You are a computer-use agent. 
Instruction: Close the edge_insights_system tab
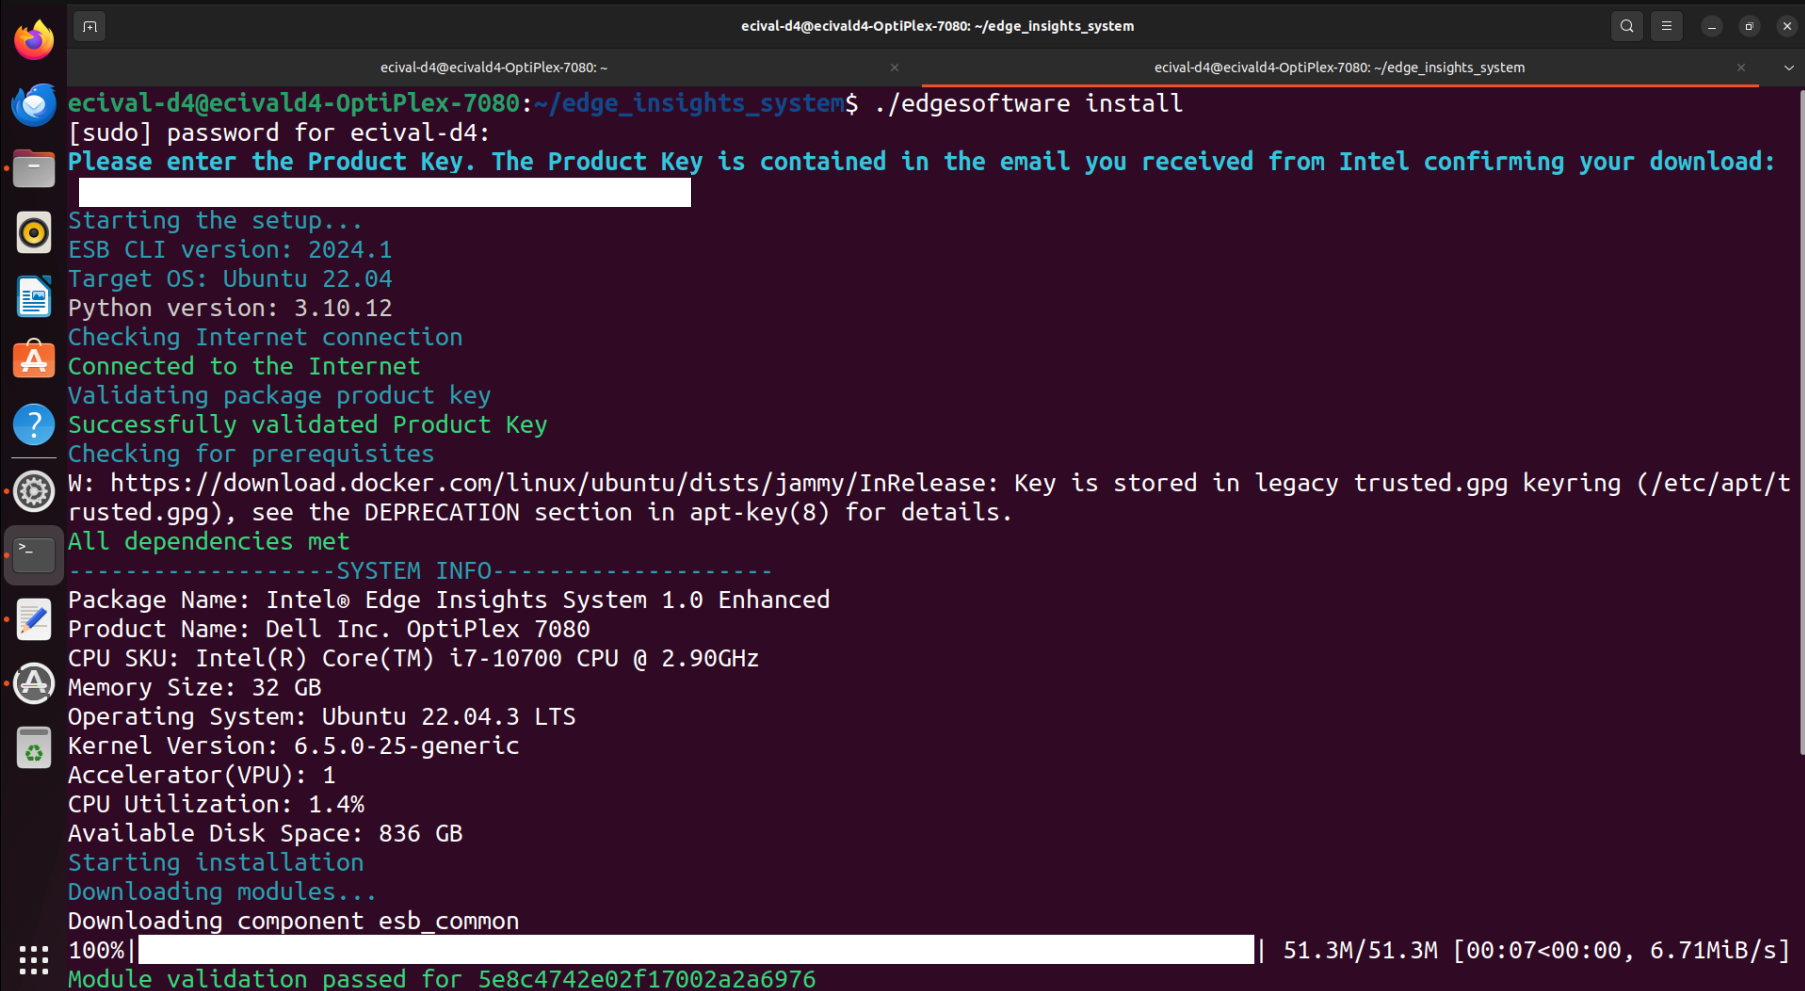pos(1741,68)
